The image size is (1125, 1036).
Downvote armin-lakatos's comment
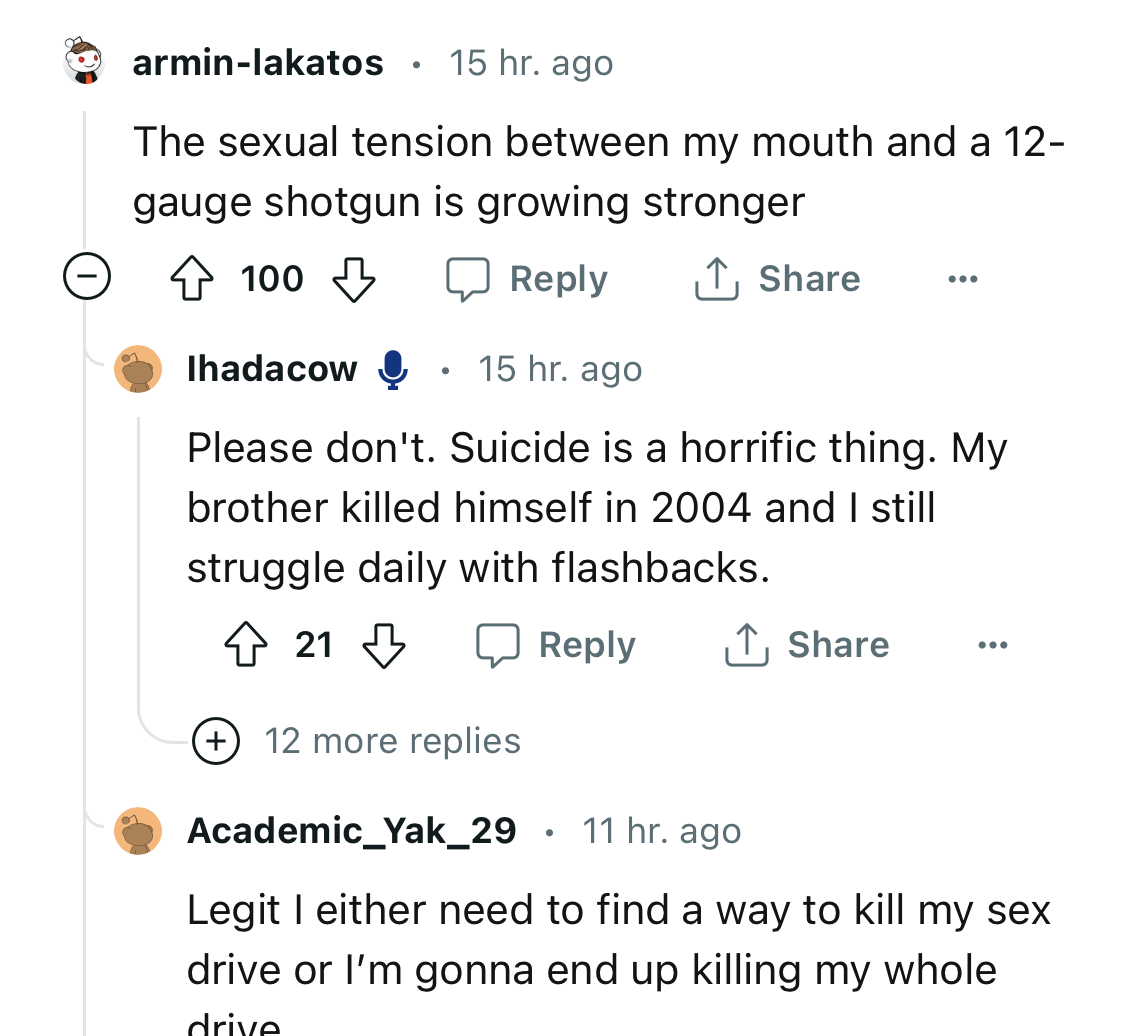click(354, 279)
